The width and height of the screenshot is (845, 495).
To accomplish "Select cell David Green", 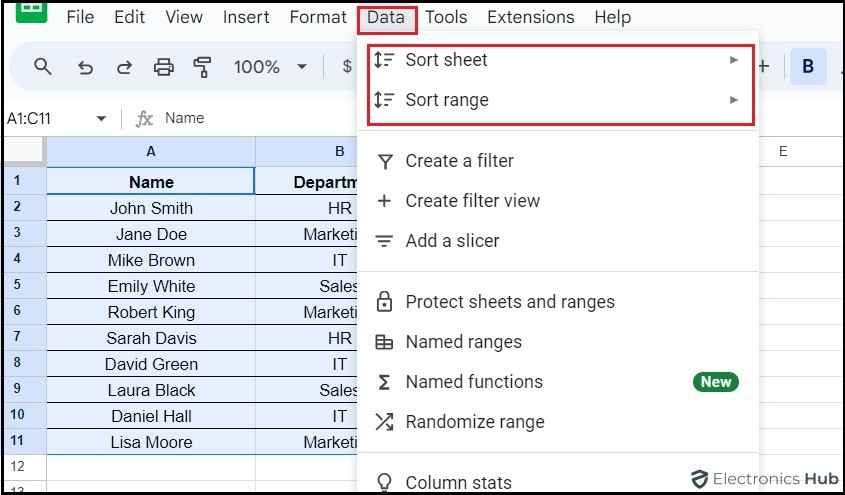I will coord(151,364).
